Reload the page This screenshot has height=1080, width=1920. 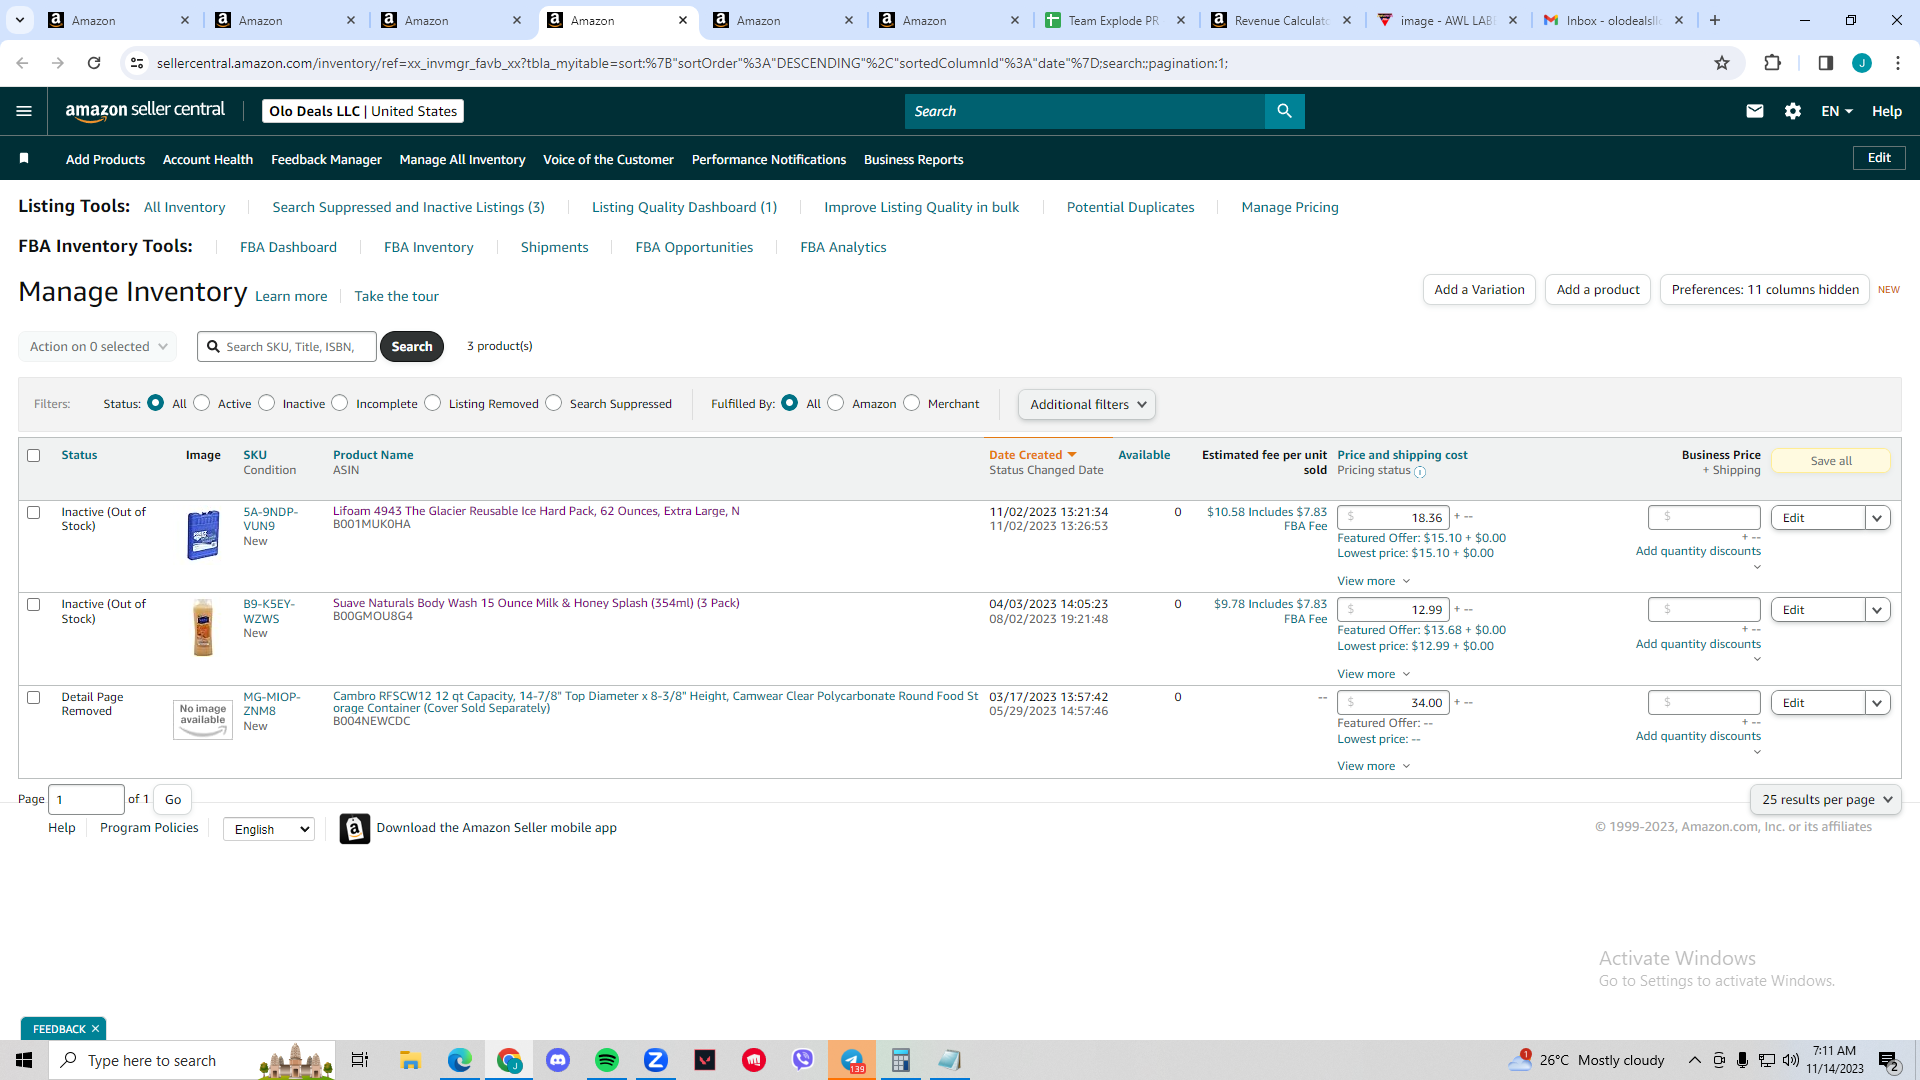[94, 63]
